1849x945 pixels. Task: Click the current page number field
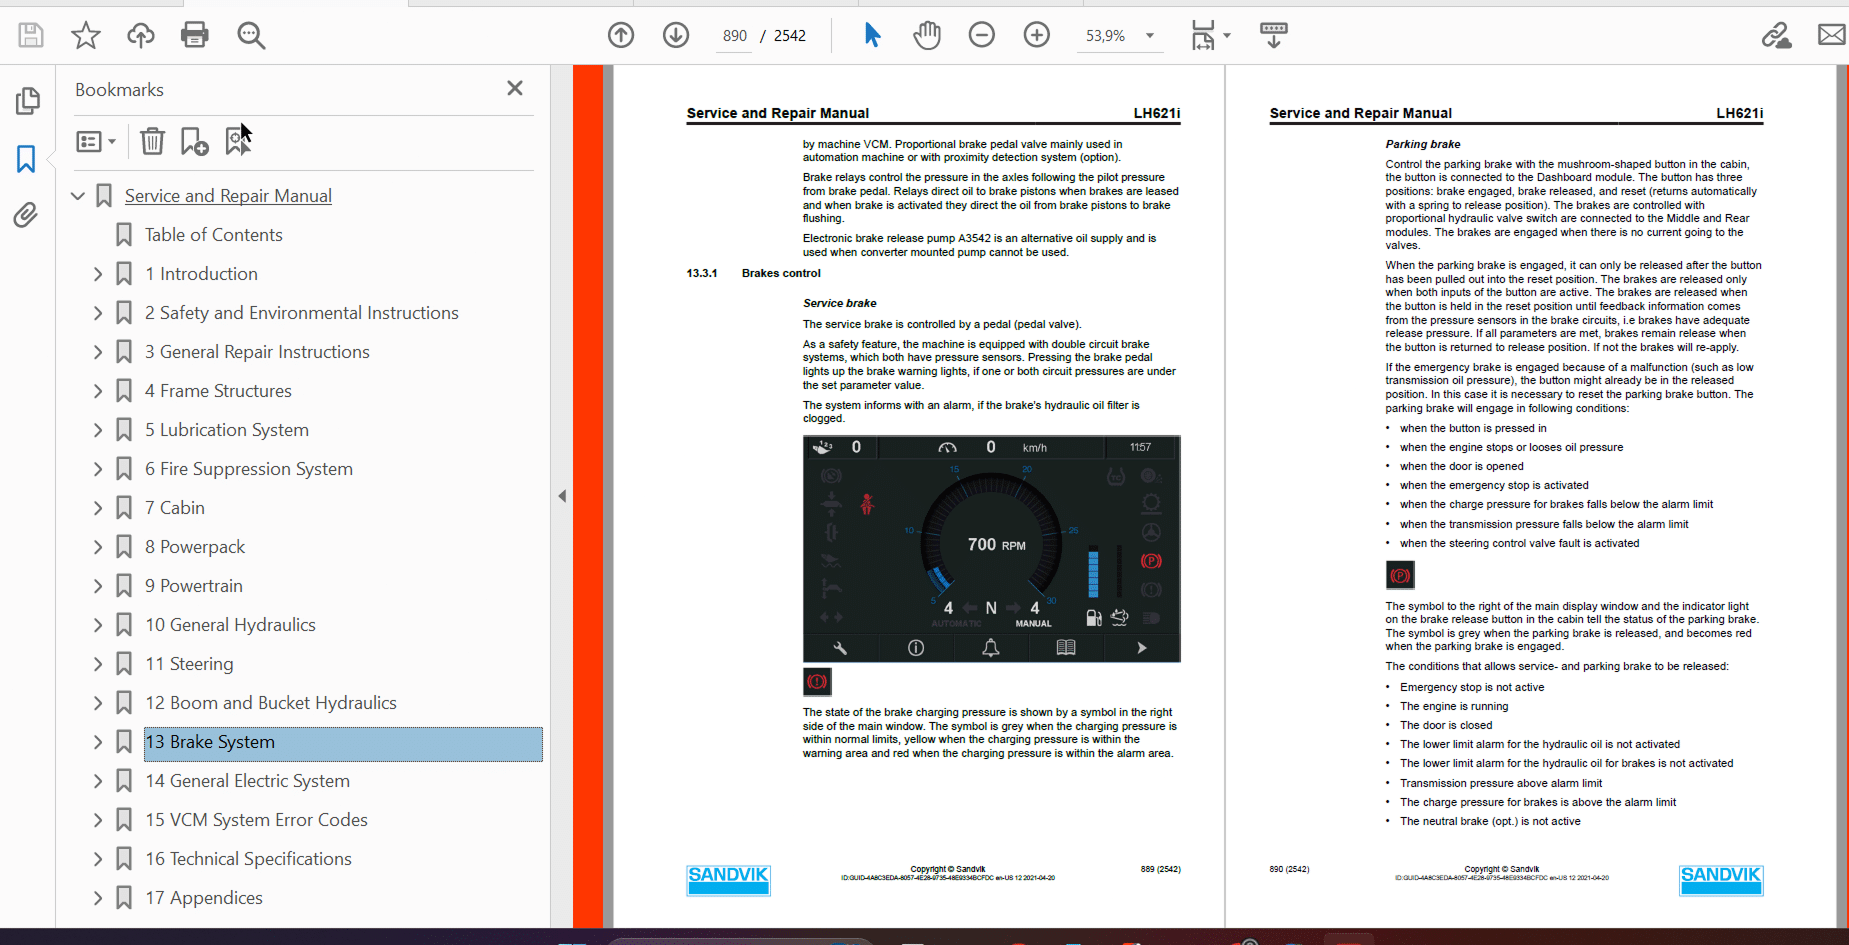pos(735,36)
